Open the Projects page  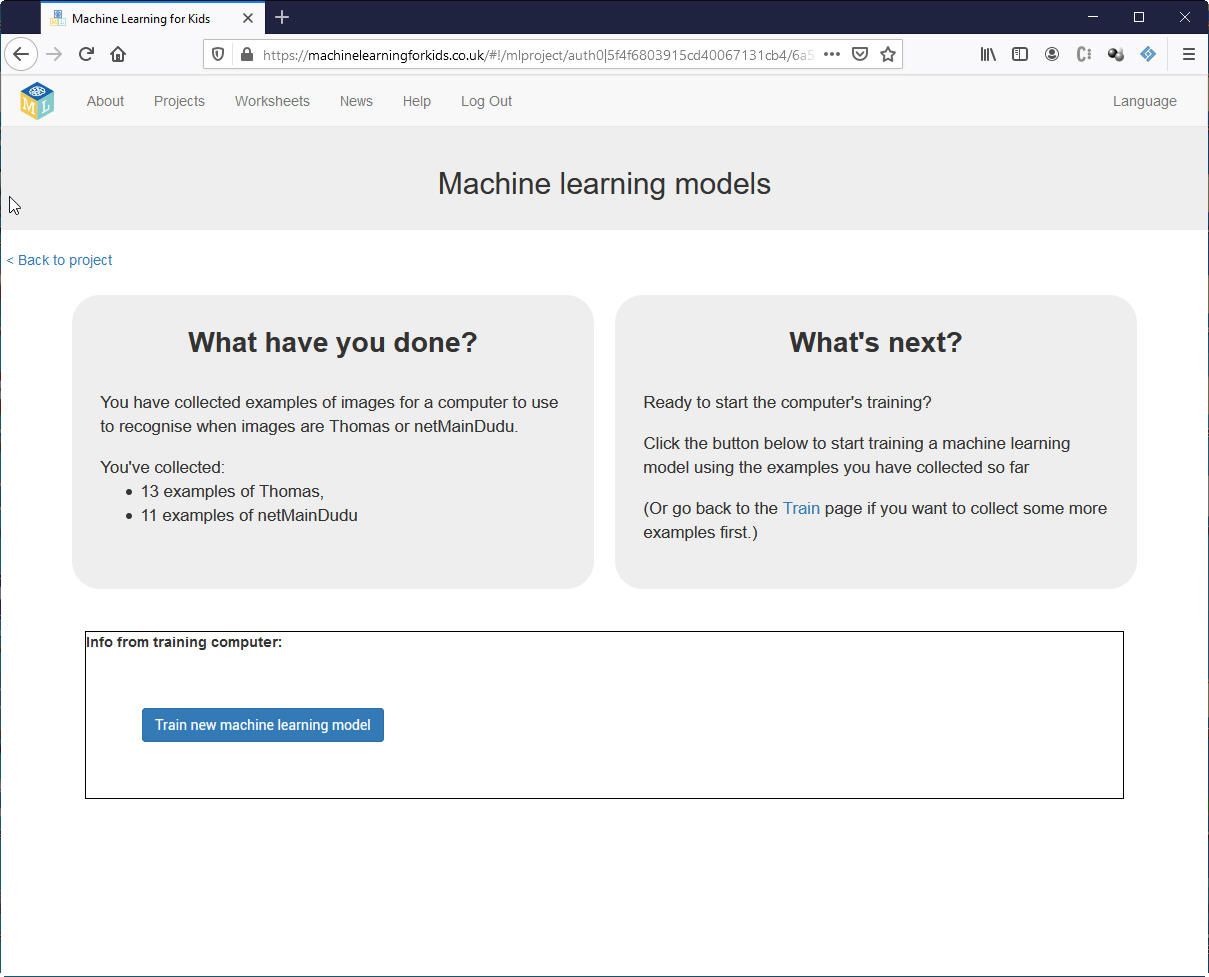coord(179,101)
